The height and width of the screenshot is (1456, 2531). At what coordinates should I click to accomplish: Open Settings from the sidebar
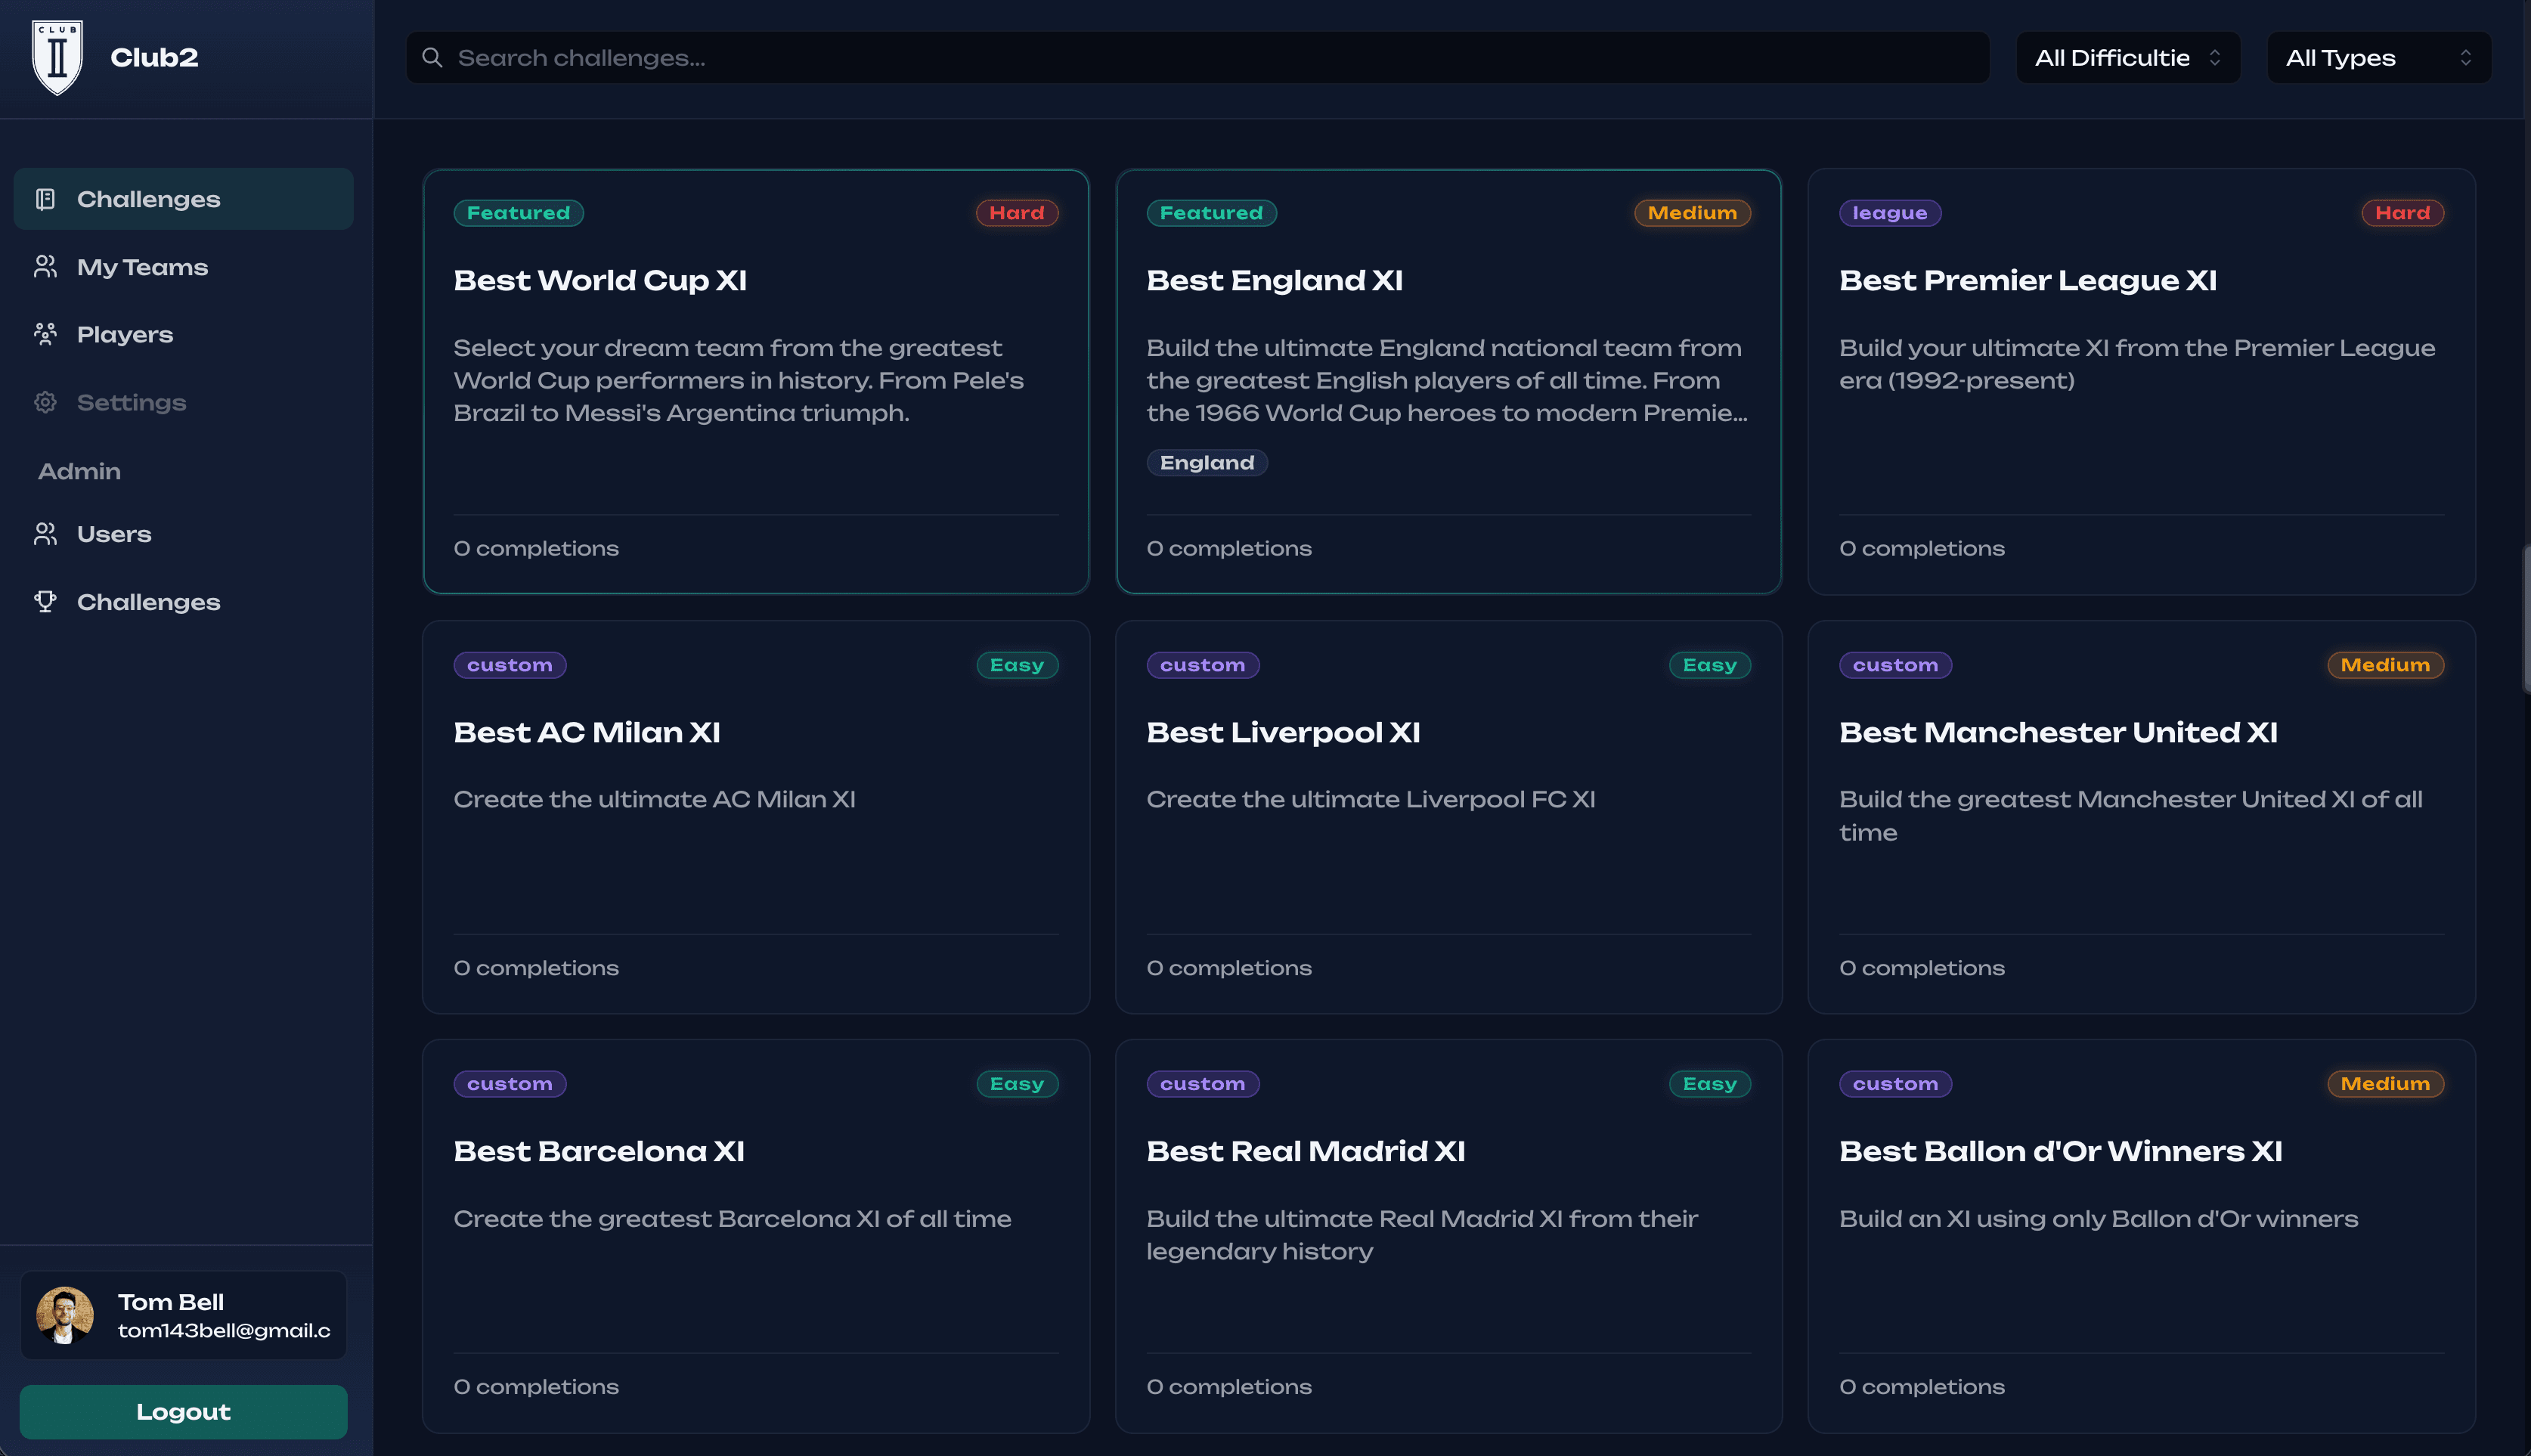pos(184,402)
